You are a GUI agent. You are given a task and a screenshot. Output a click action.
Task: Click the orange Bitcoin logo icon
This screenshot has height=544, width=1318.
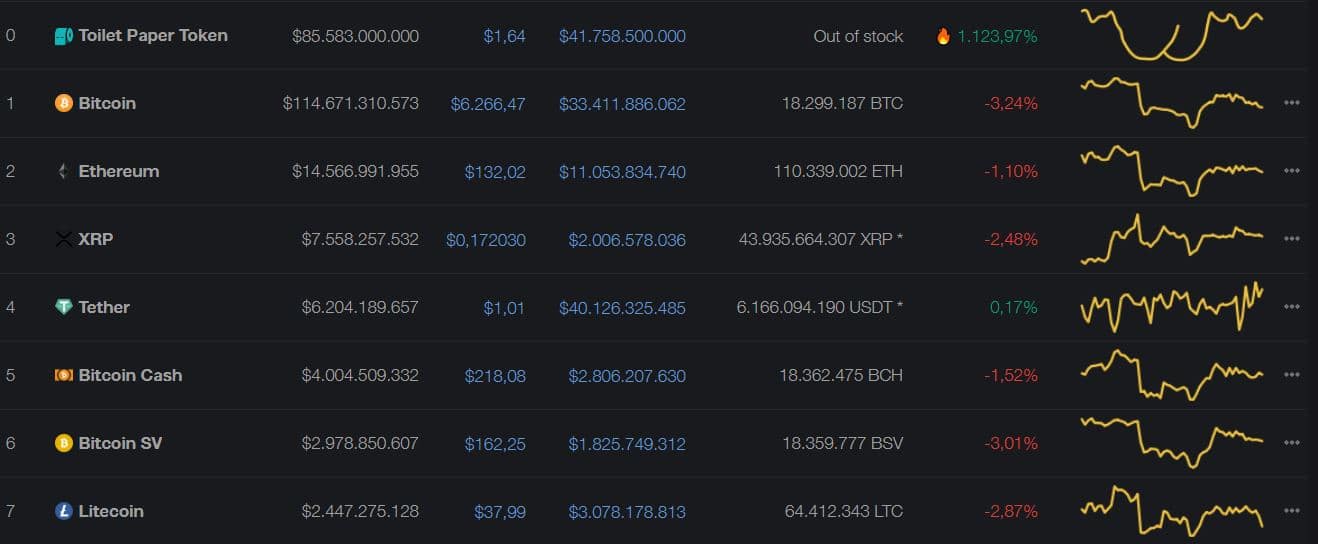pos(64,103)
